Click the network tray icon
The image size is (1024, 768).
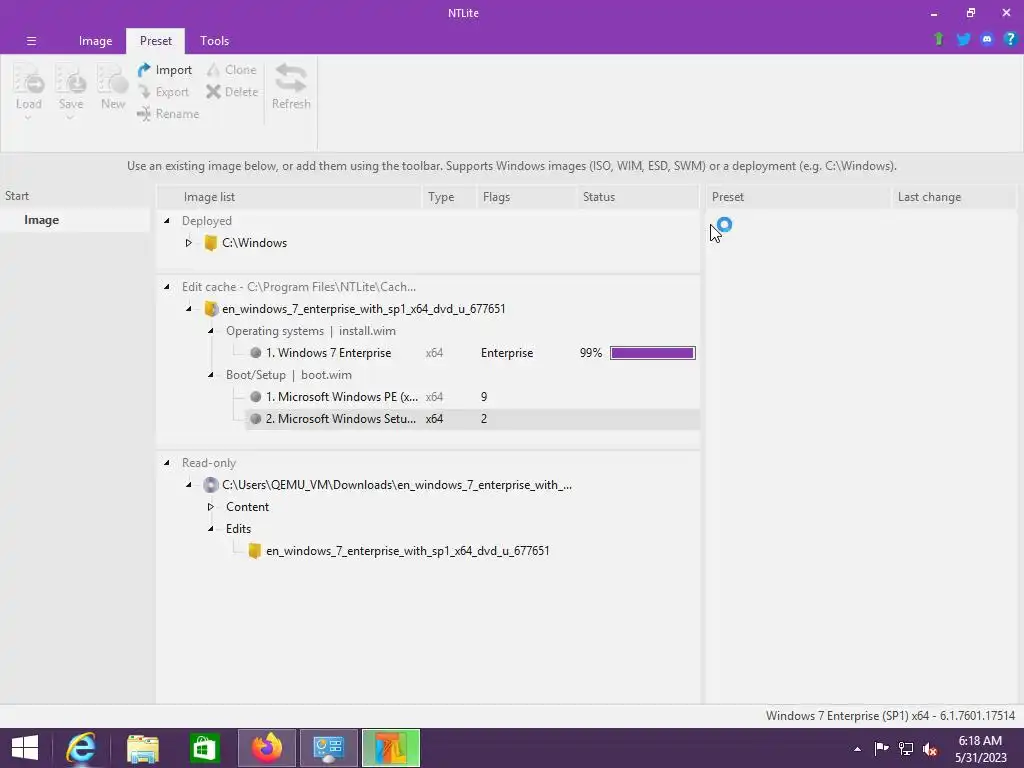(906, 749)
